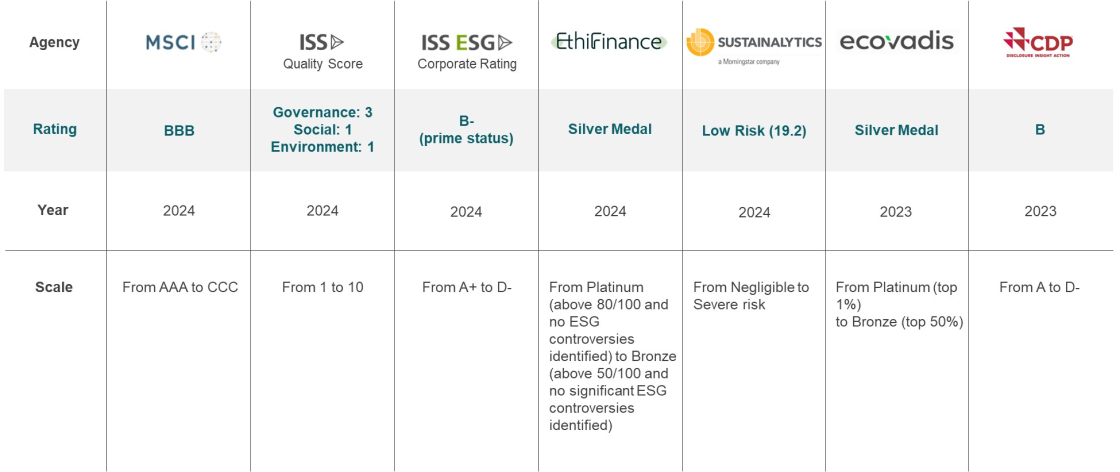
Task: Click the CDP logo
Action: 1039,43
